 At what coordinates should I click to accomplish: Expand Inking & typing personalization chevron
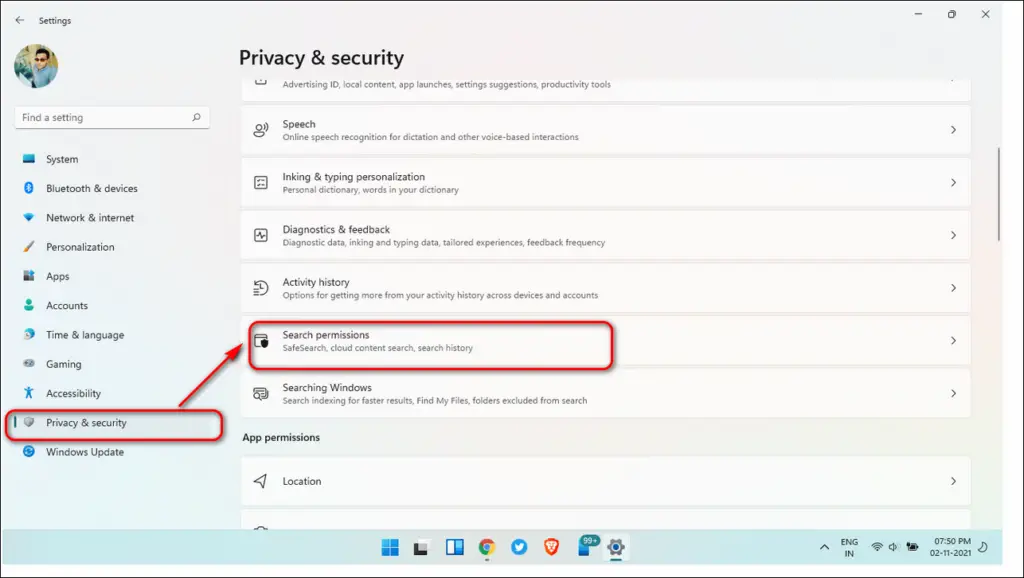953,183
